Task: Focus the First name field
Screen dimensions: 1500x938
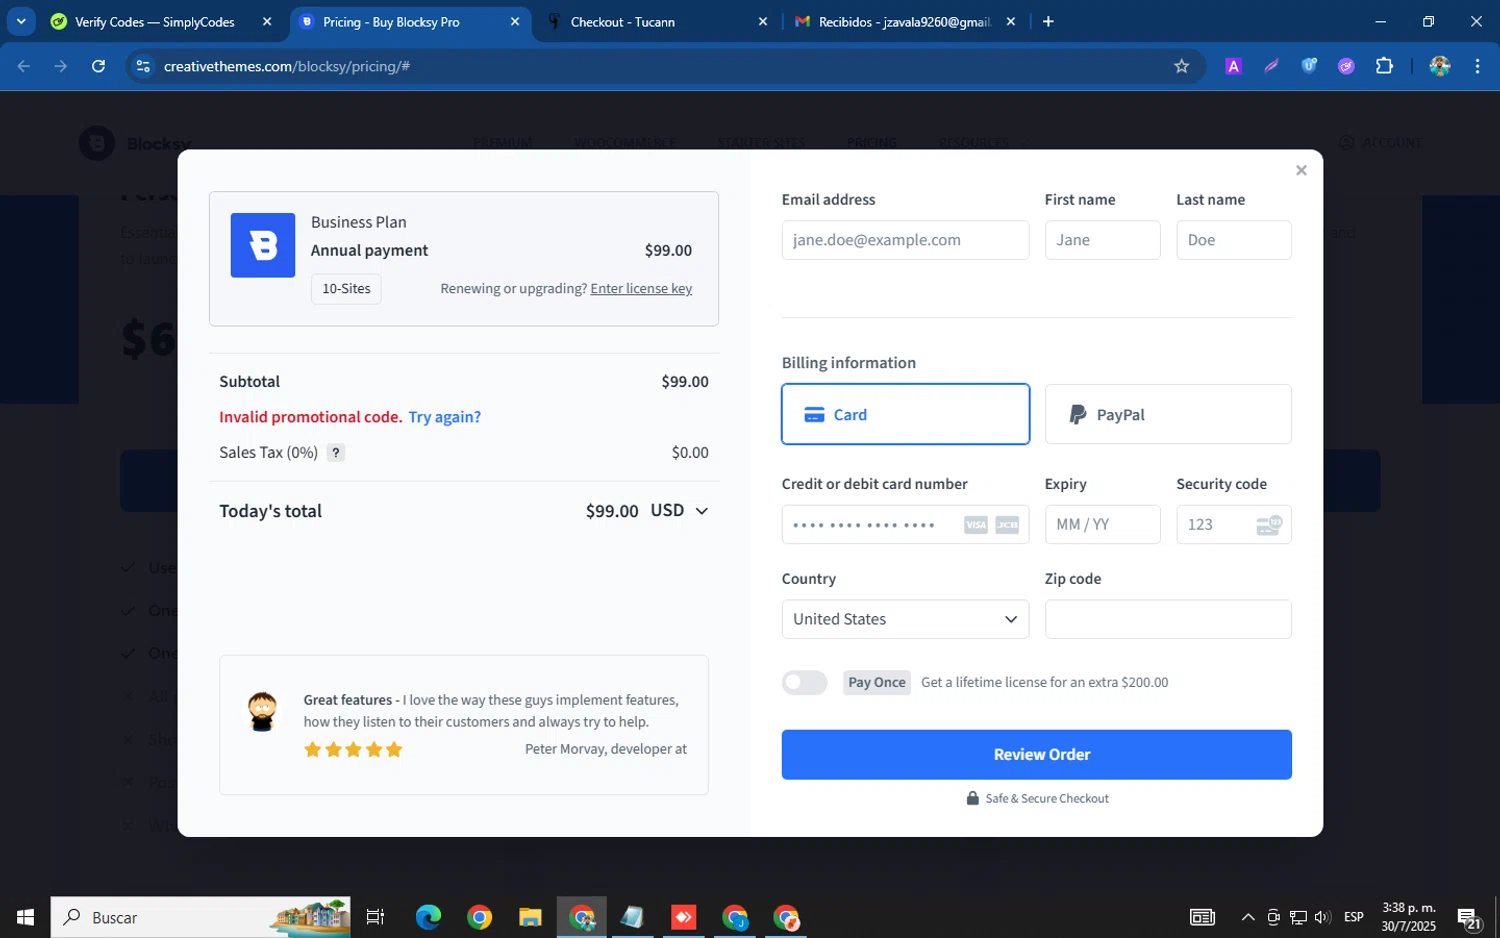Action: [x=1102, y=240]
